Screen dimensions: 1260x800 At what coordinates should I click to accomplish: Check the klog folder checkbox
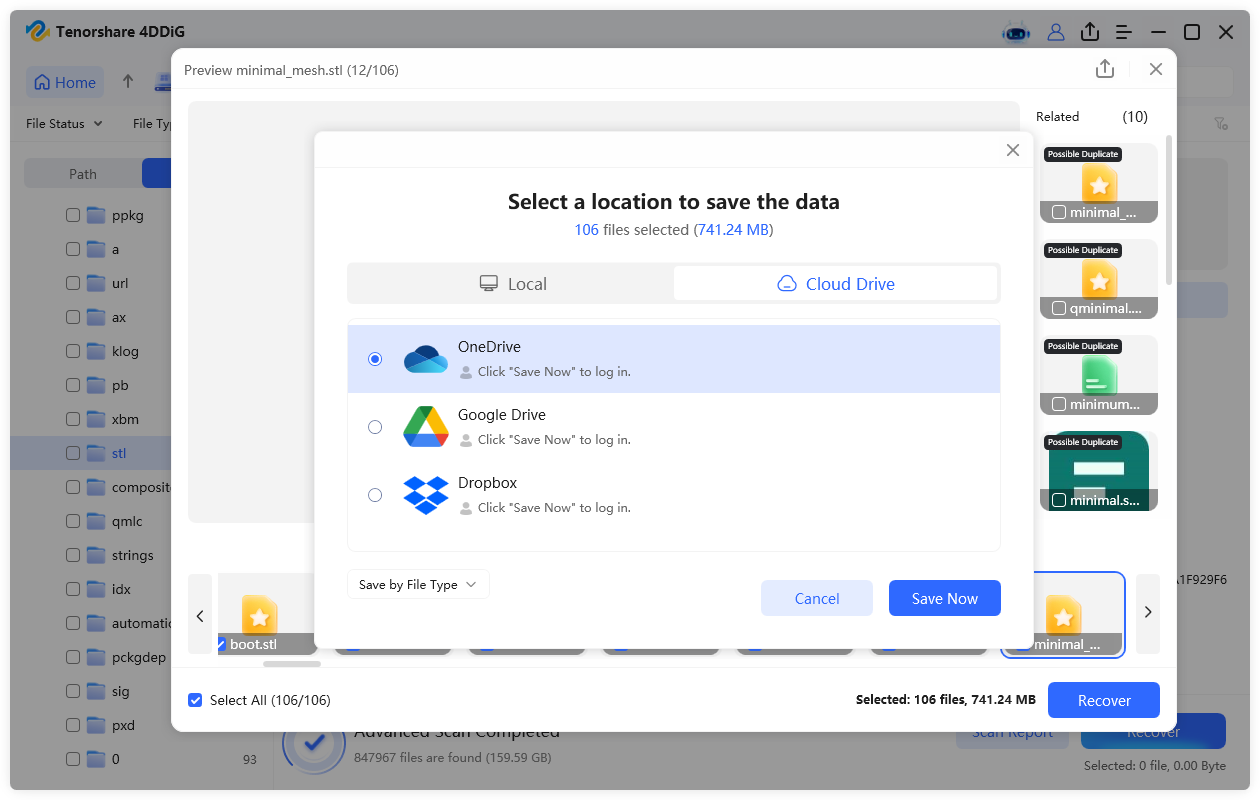(x=73, y=351)
